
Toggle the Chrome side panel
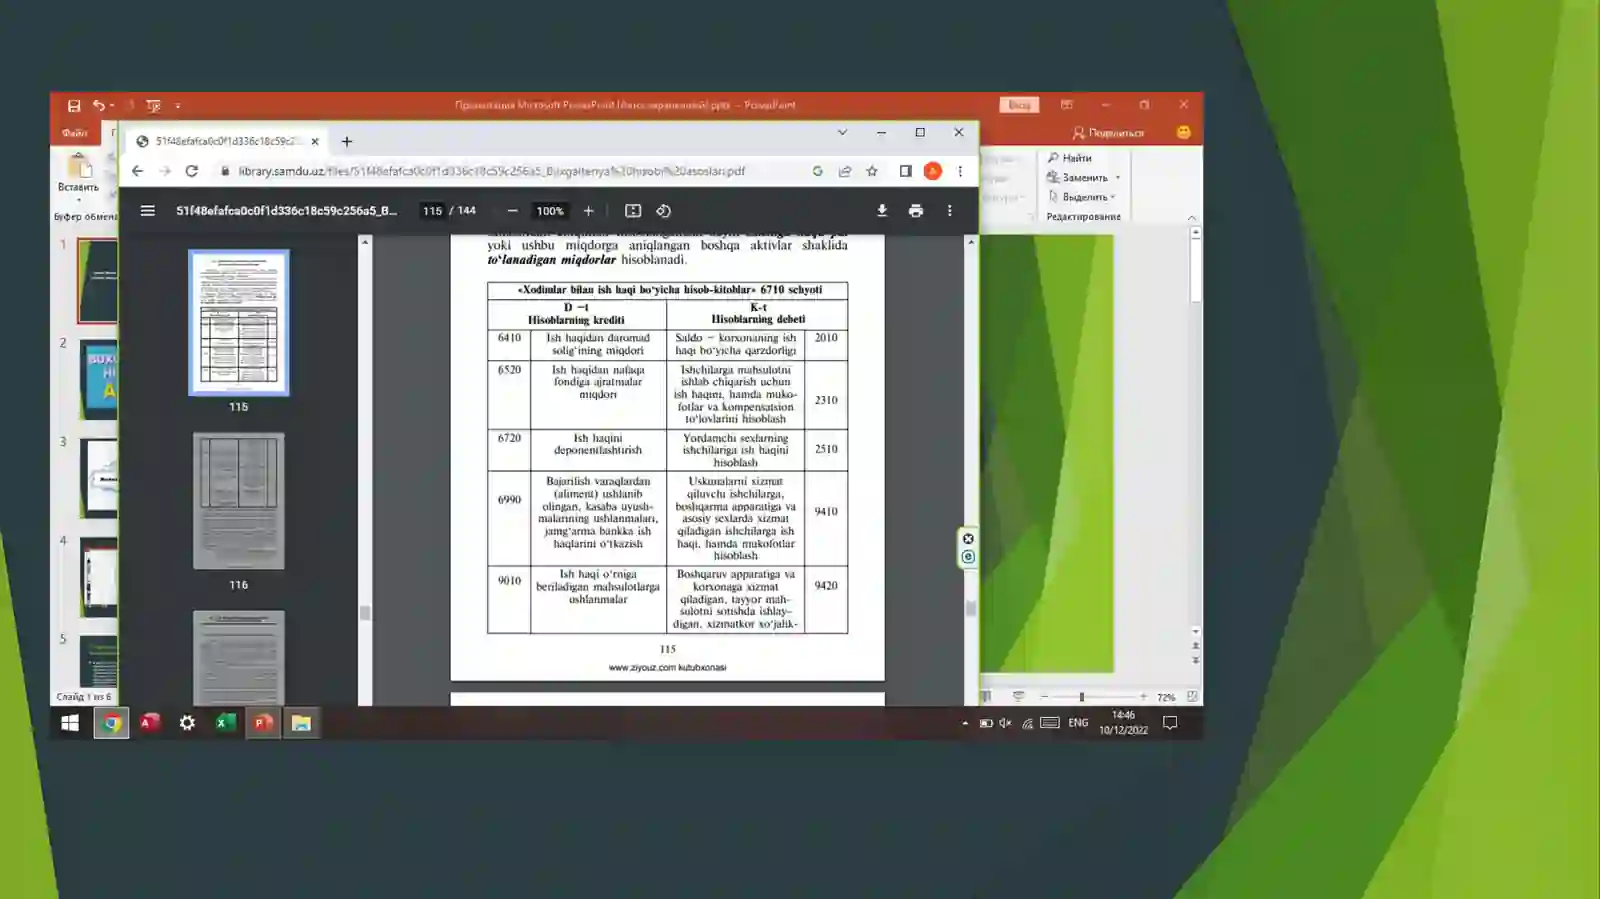point(905,171)
